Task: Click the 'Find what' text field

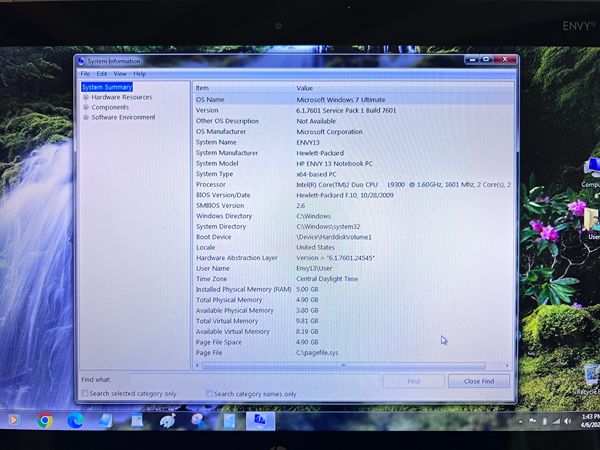Action: click(254, 380)
